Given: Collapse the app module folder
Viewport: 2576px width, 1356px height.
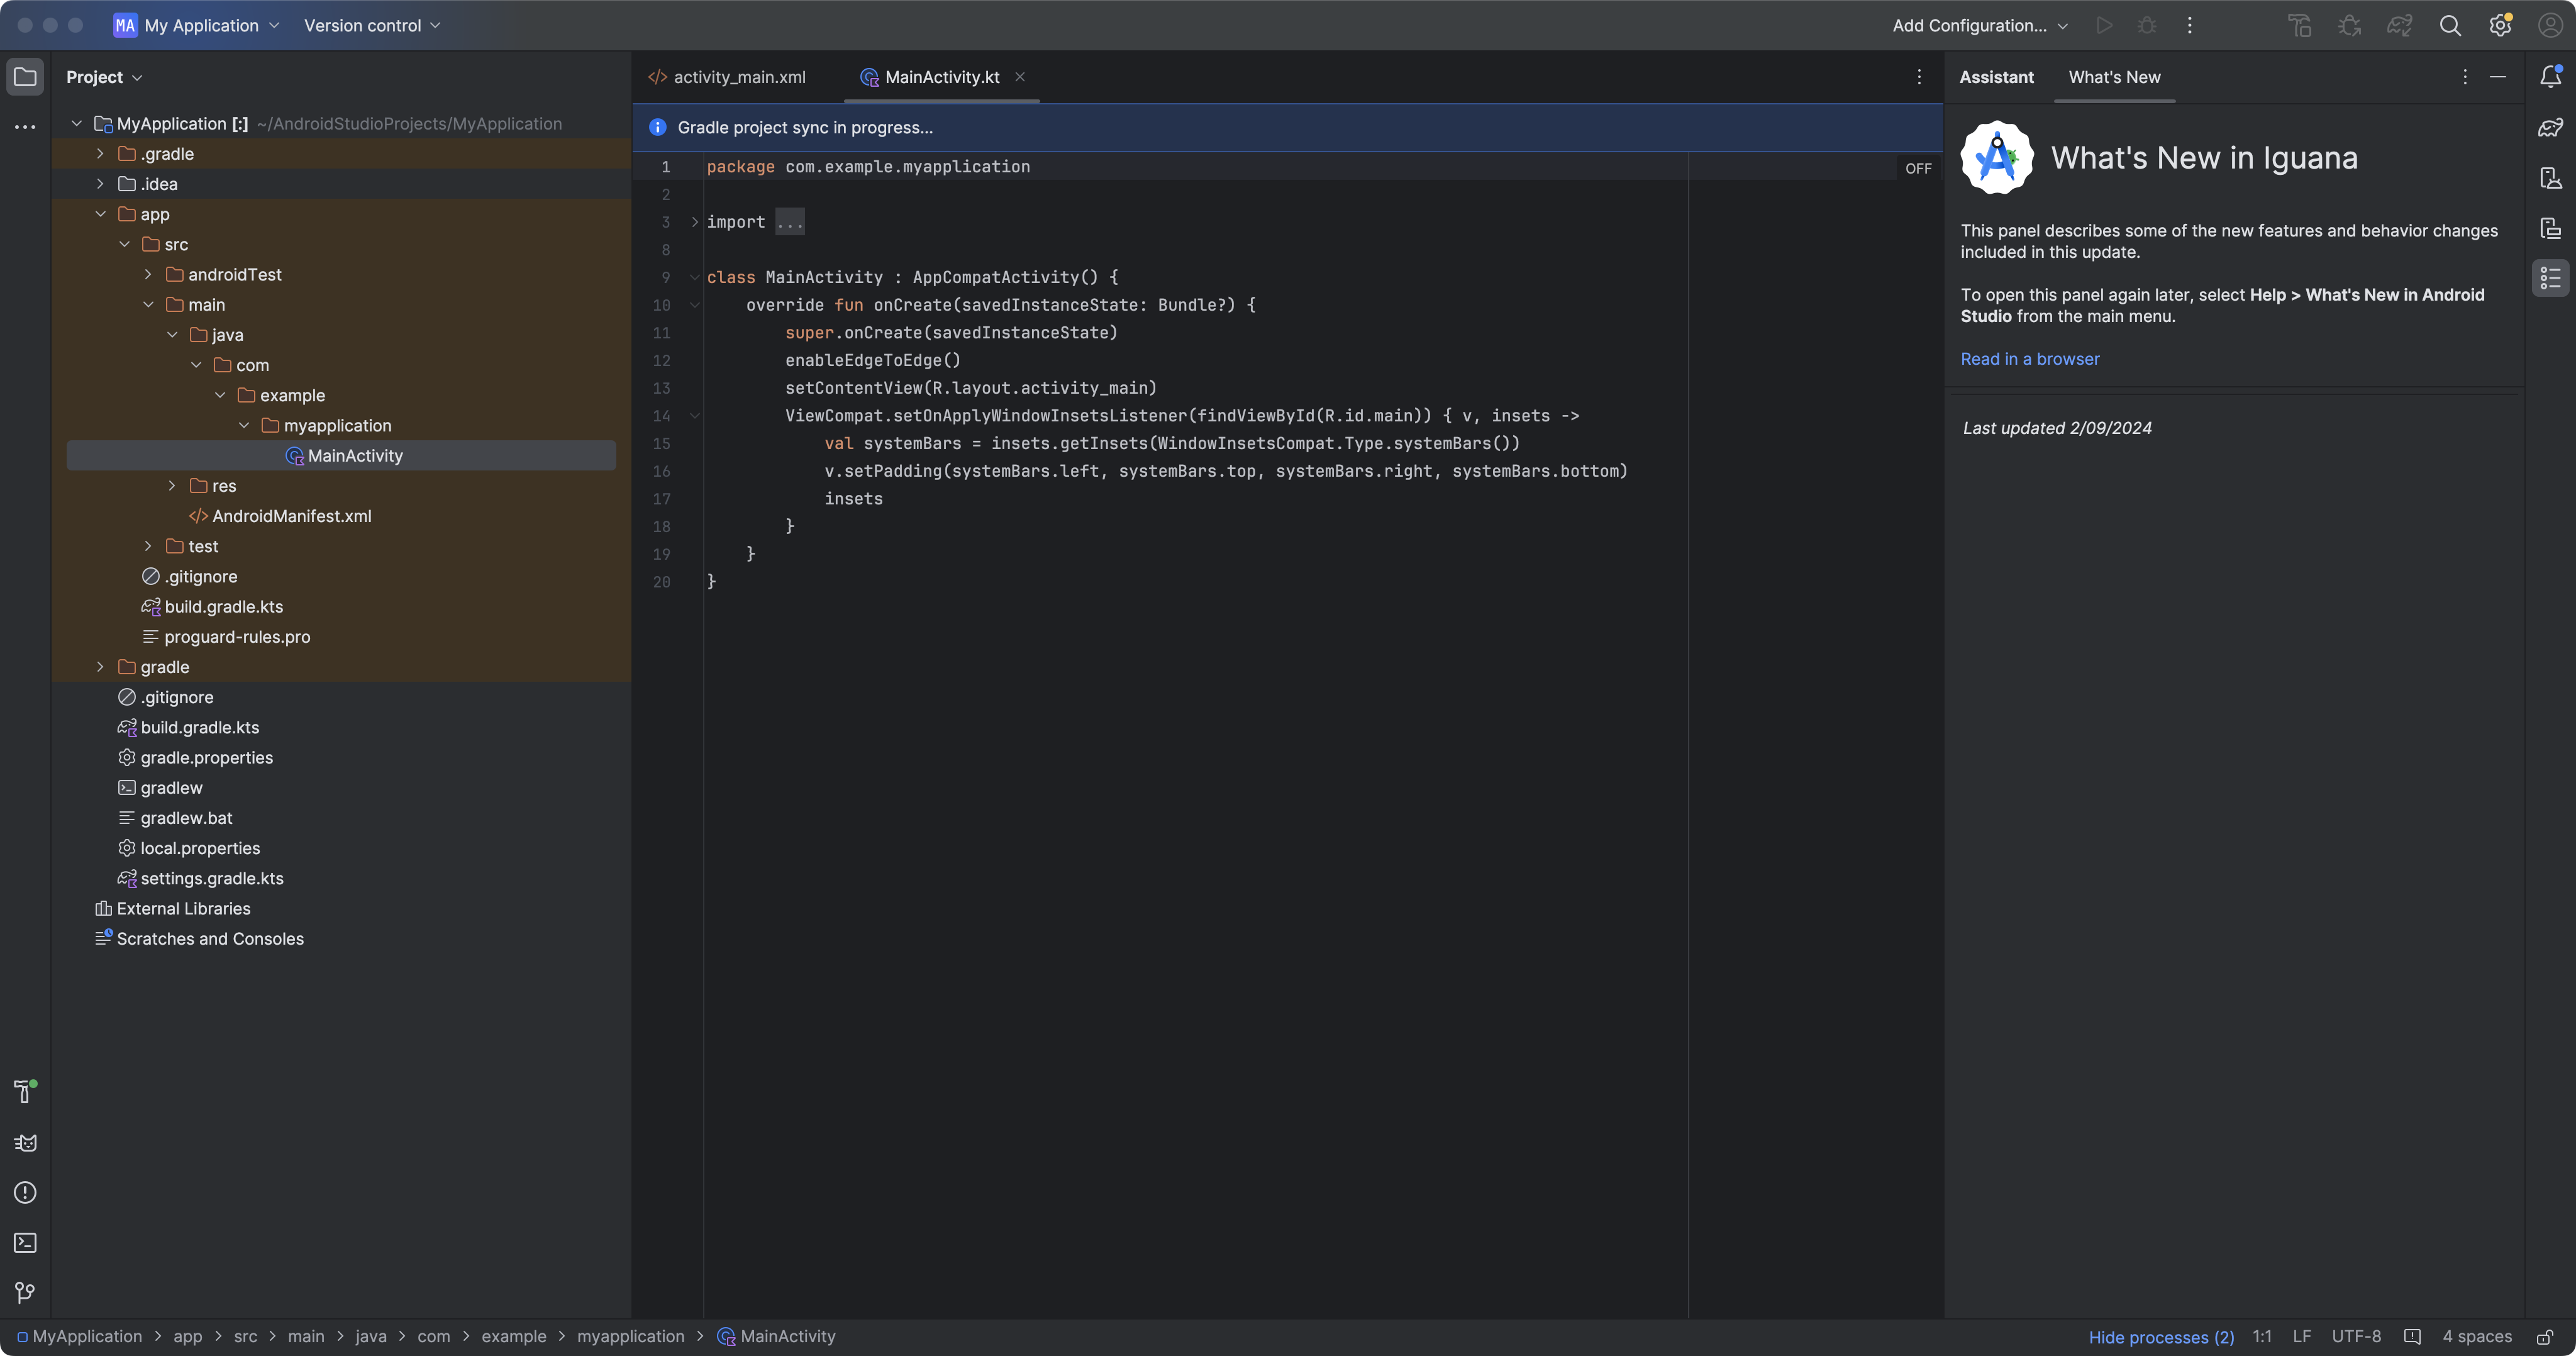Looking at the screenshot, I should [100, 214].
